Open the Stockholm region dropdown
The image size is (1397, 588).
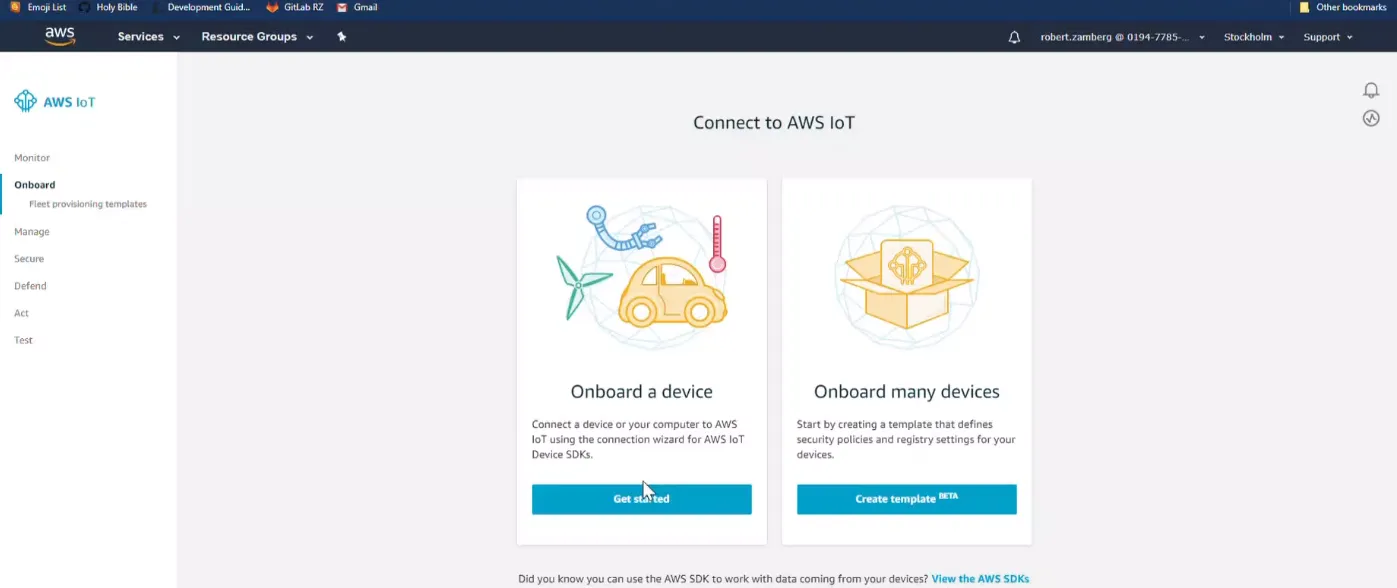coord(1254,37)
